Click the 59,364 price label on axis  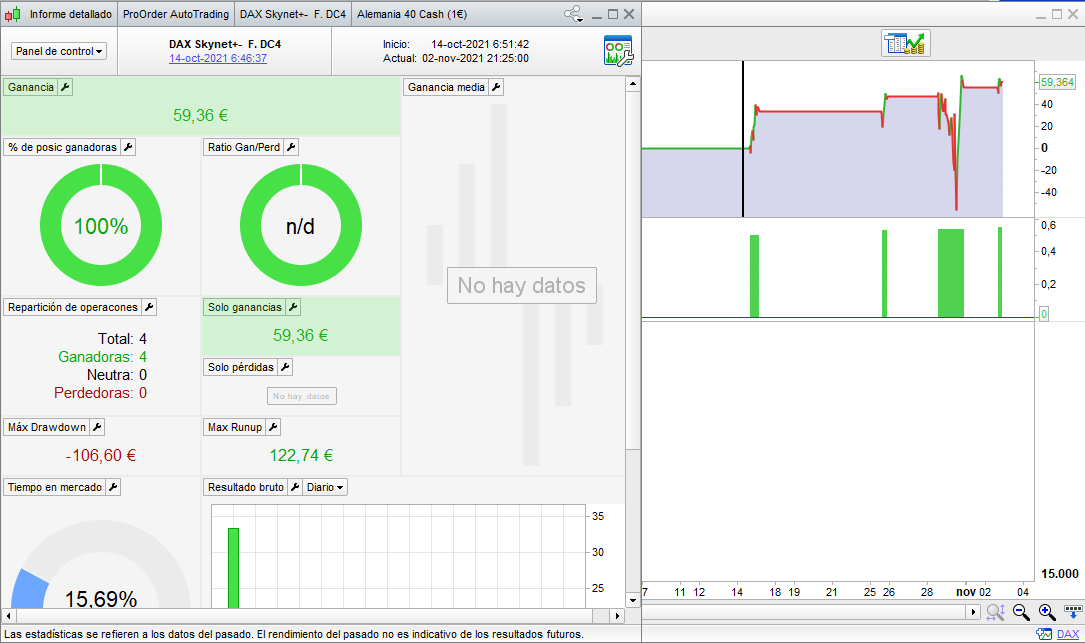point(1057,82)
